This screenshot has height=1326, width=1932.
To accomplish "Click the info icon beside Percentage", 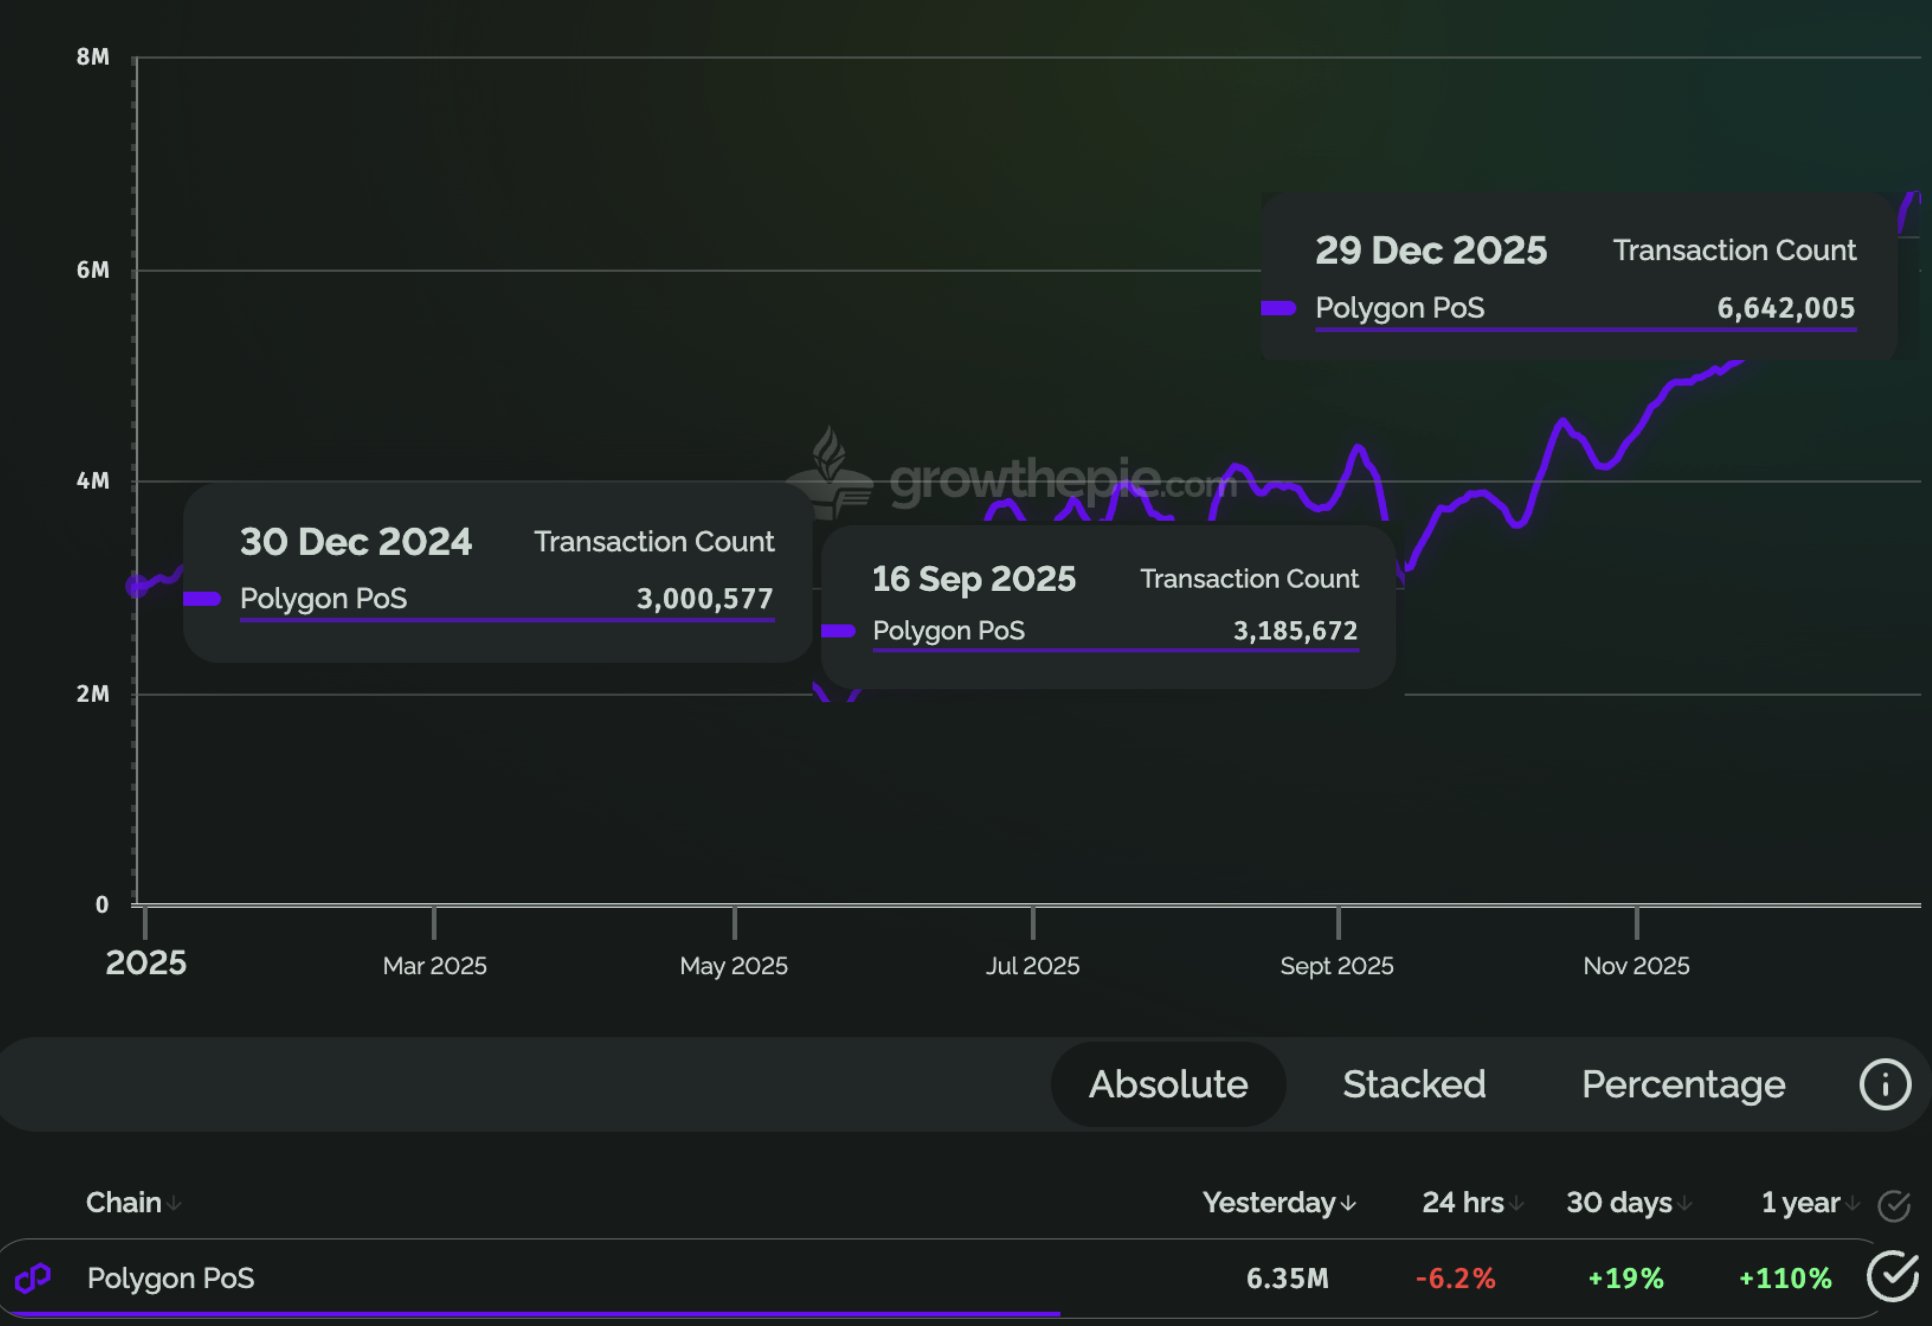I will [1884, 1084].
